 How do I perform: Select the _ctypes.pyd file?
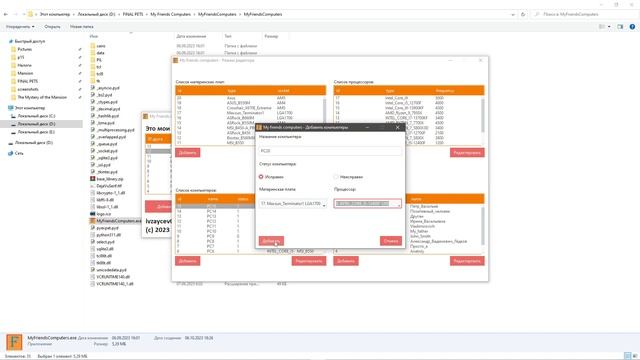(x=107, y=102)
